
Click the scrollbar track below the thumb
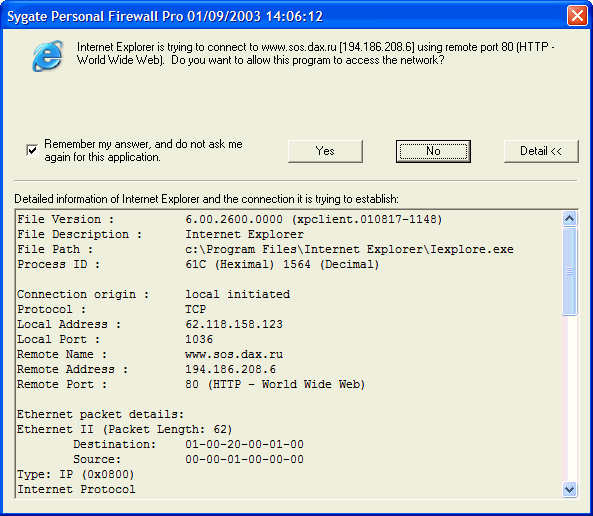coord(570,398)
